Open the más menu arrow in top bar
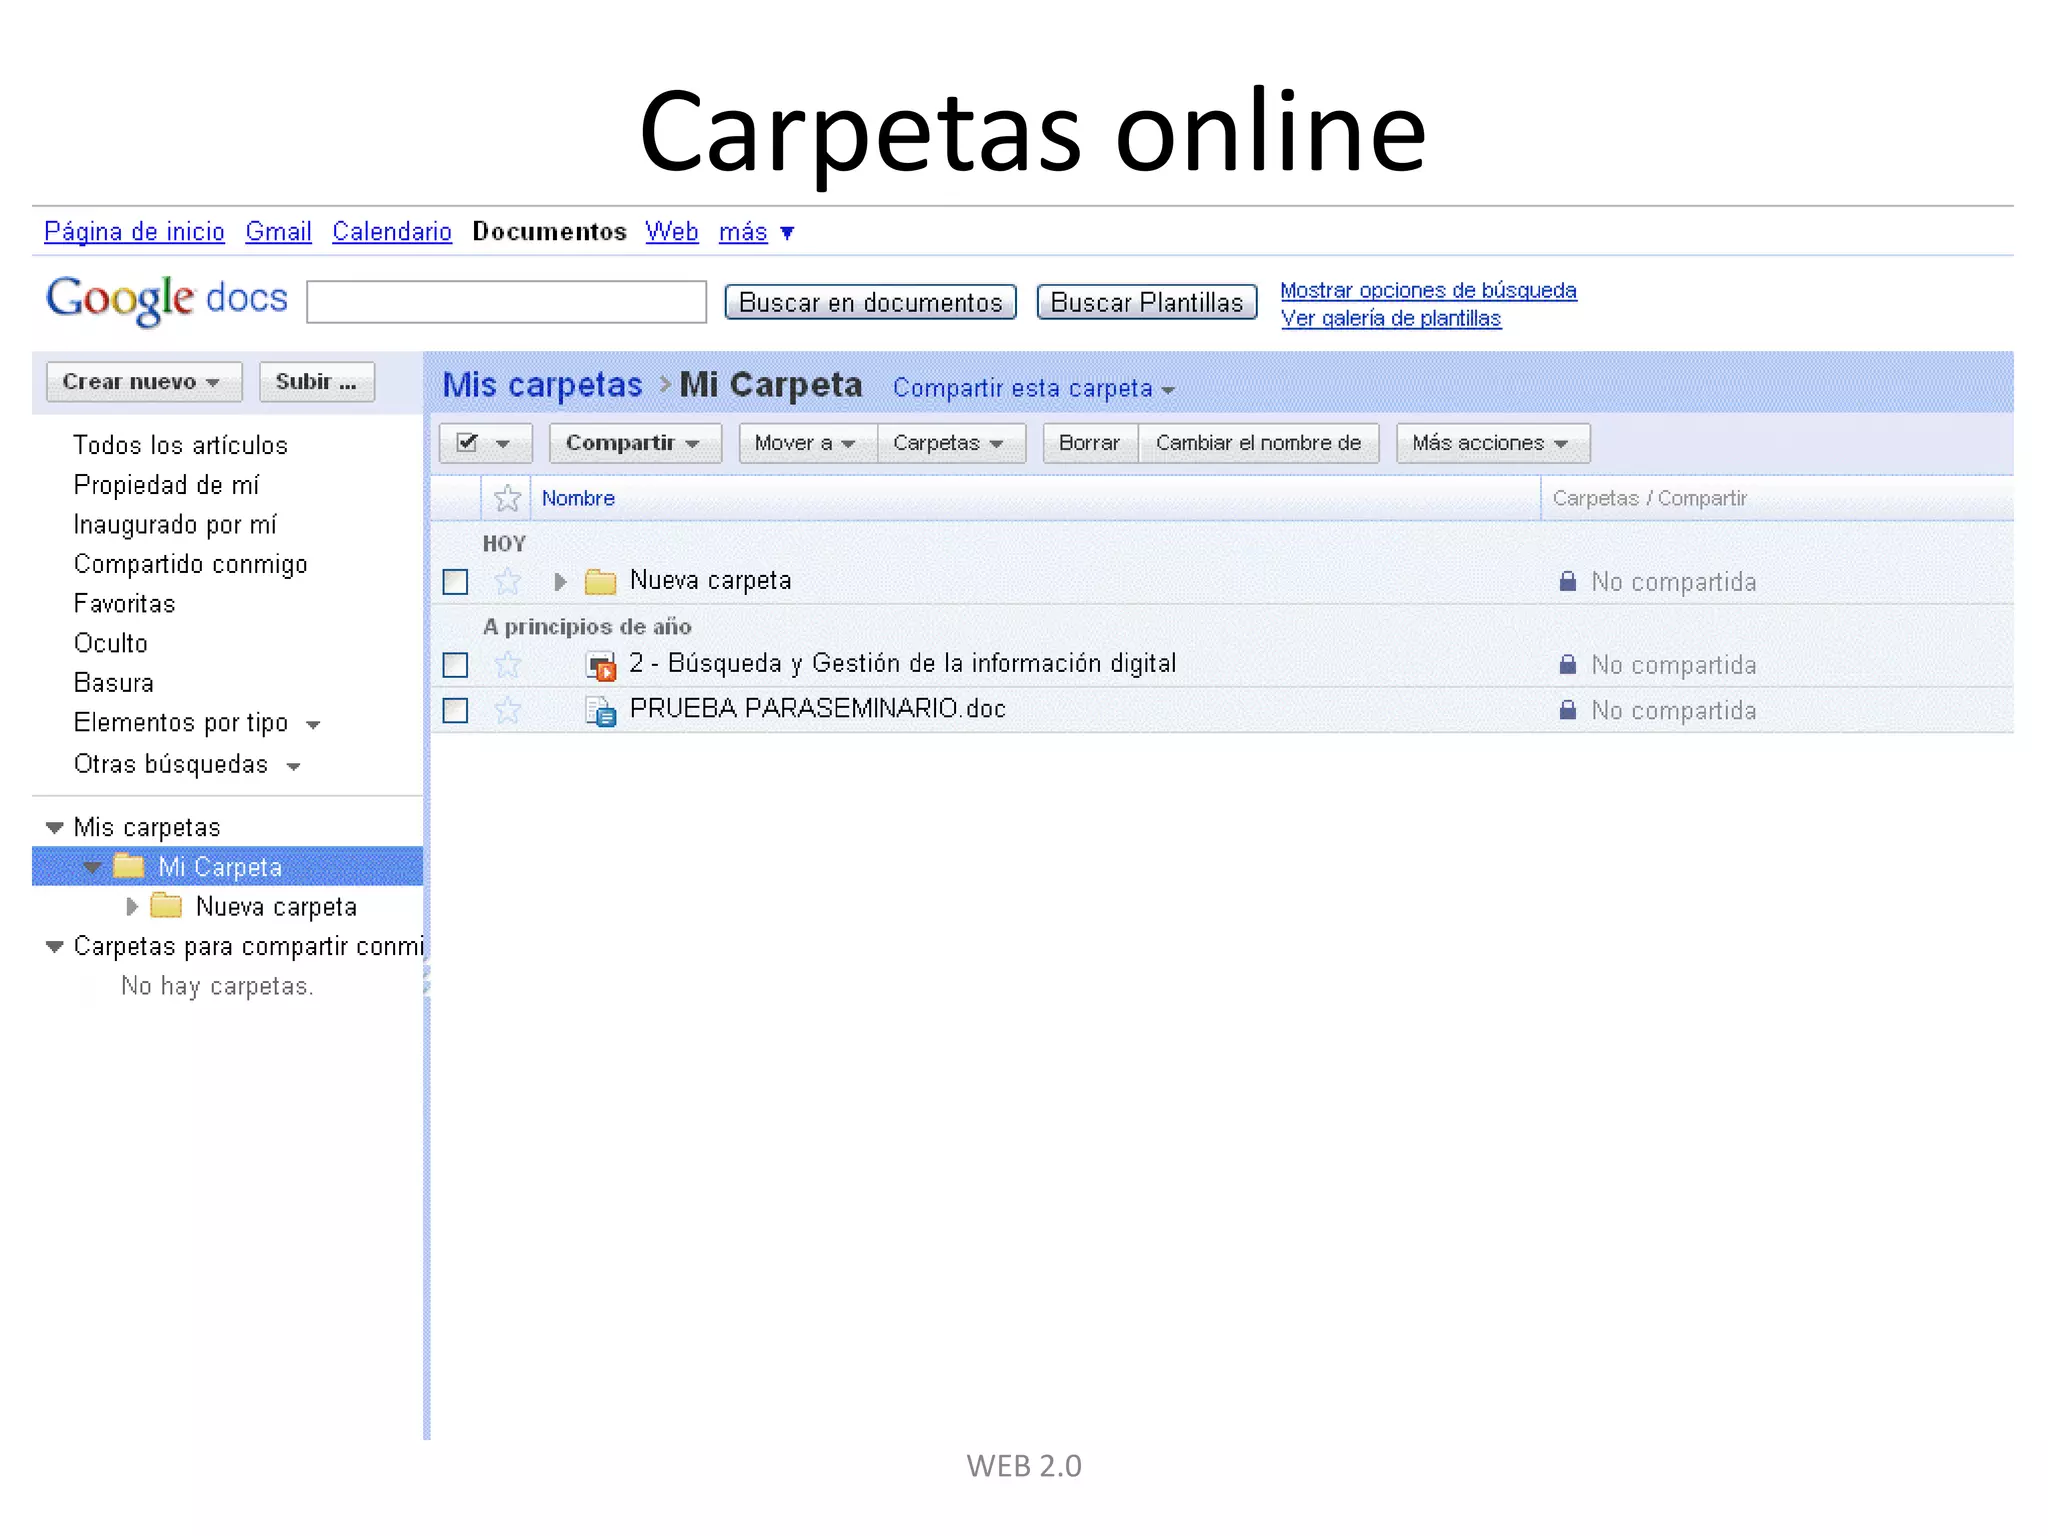Viewport: 2048px width, 1536px height. pos(787,233)
